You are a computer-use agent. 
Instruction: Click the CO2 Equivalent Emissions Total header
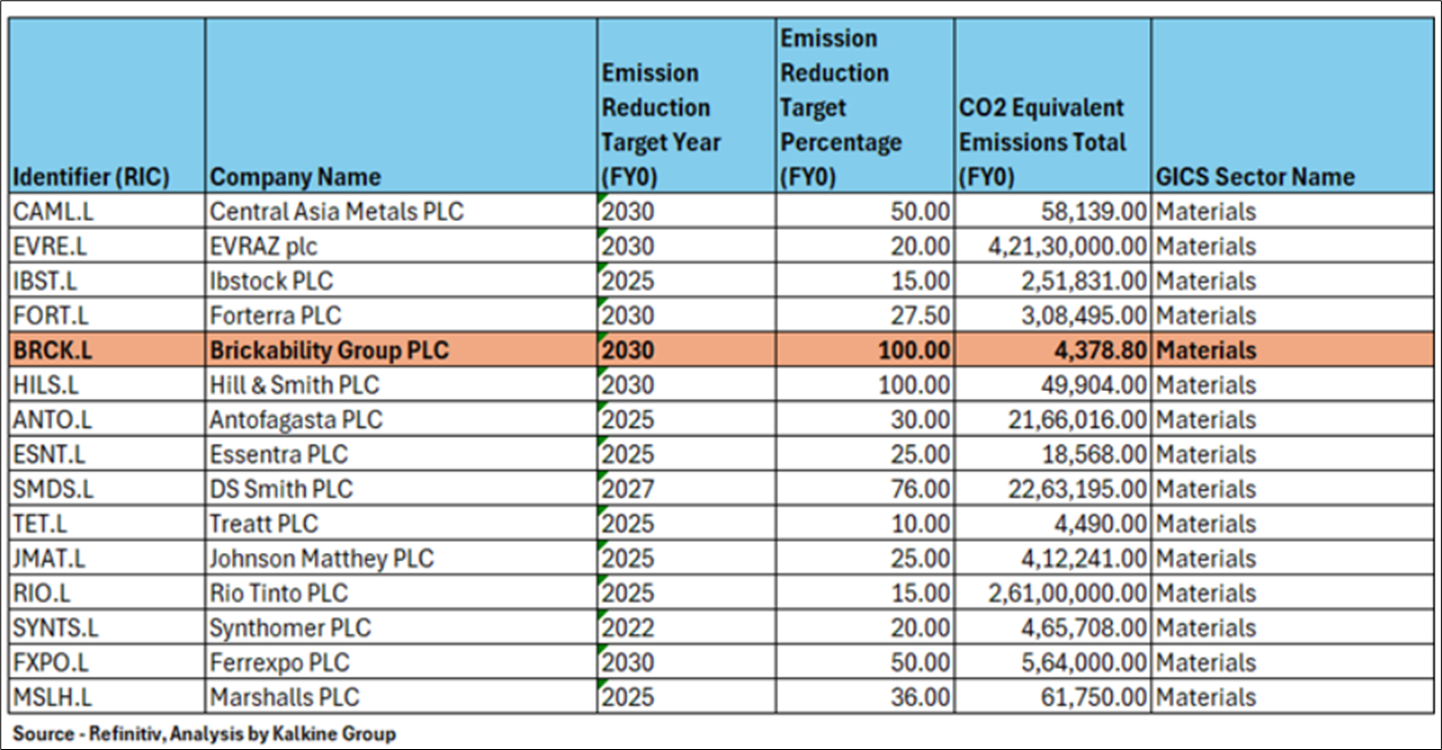[1053, 107]
